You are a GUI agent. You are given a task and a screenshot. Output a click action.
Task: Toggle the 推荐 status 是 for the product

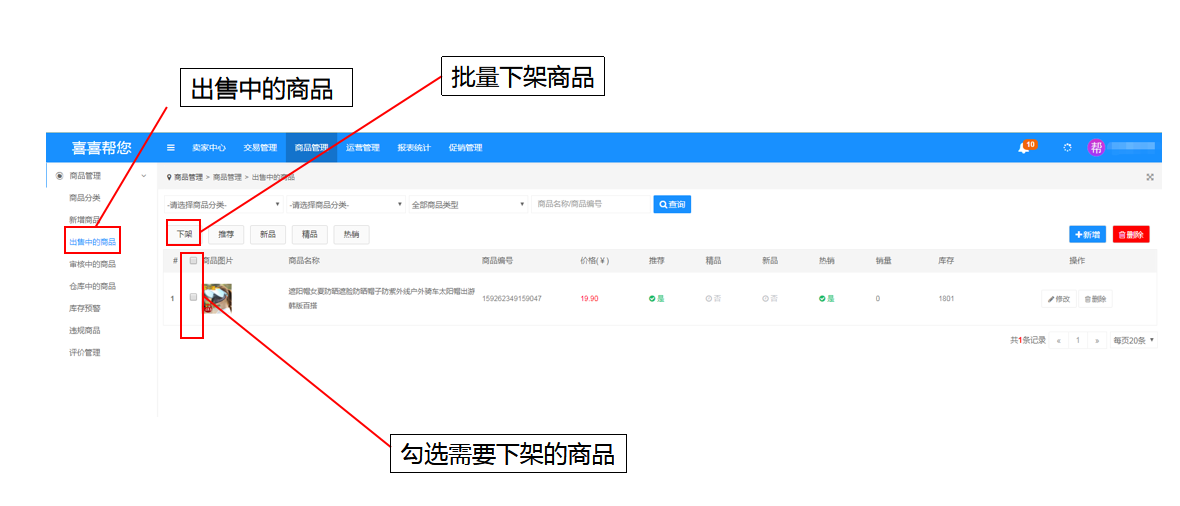point(657,299)
